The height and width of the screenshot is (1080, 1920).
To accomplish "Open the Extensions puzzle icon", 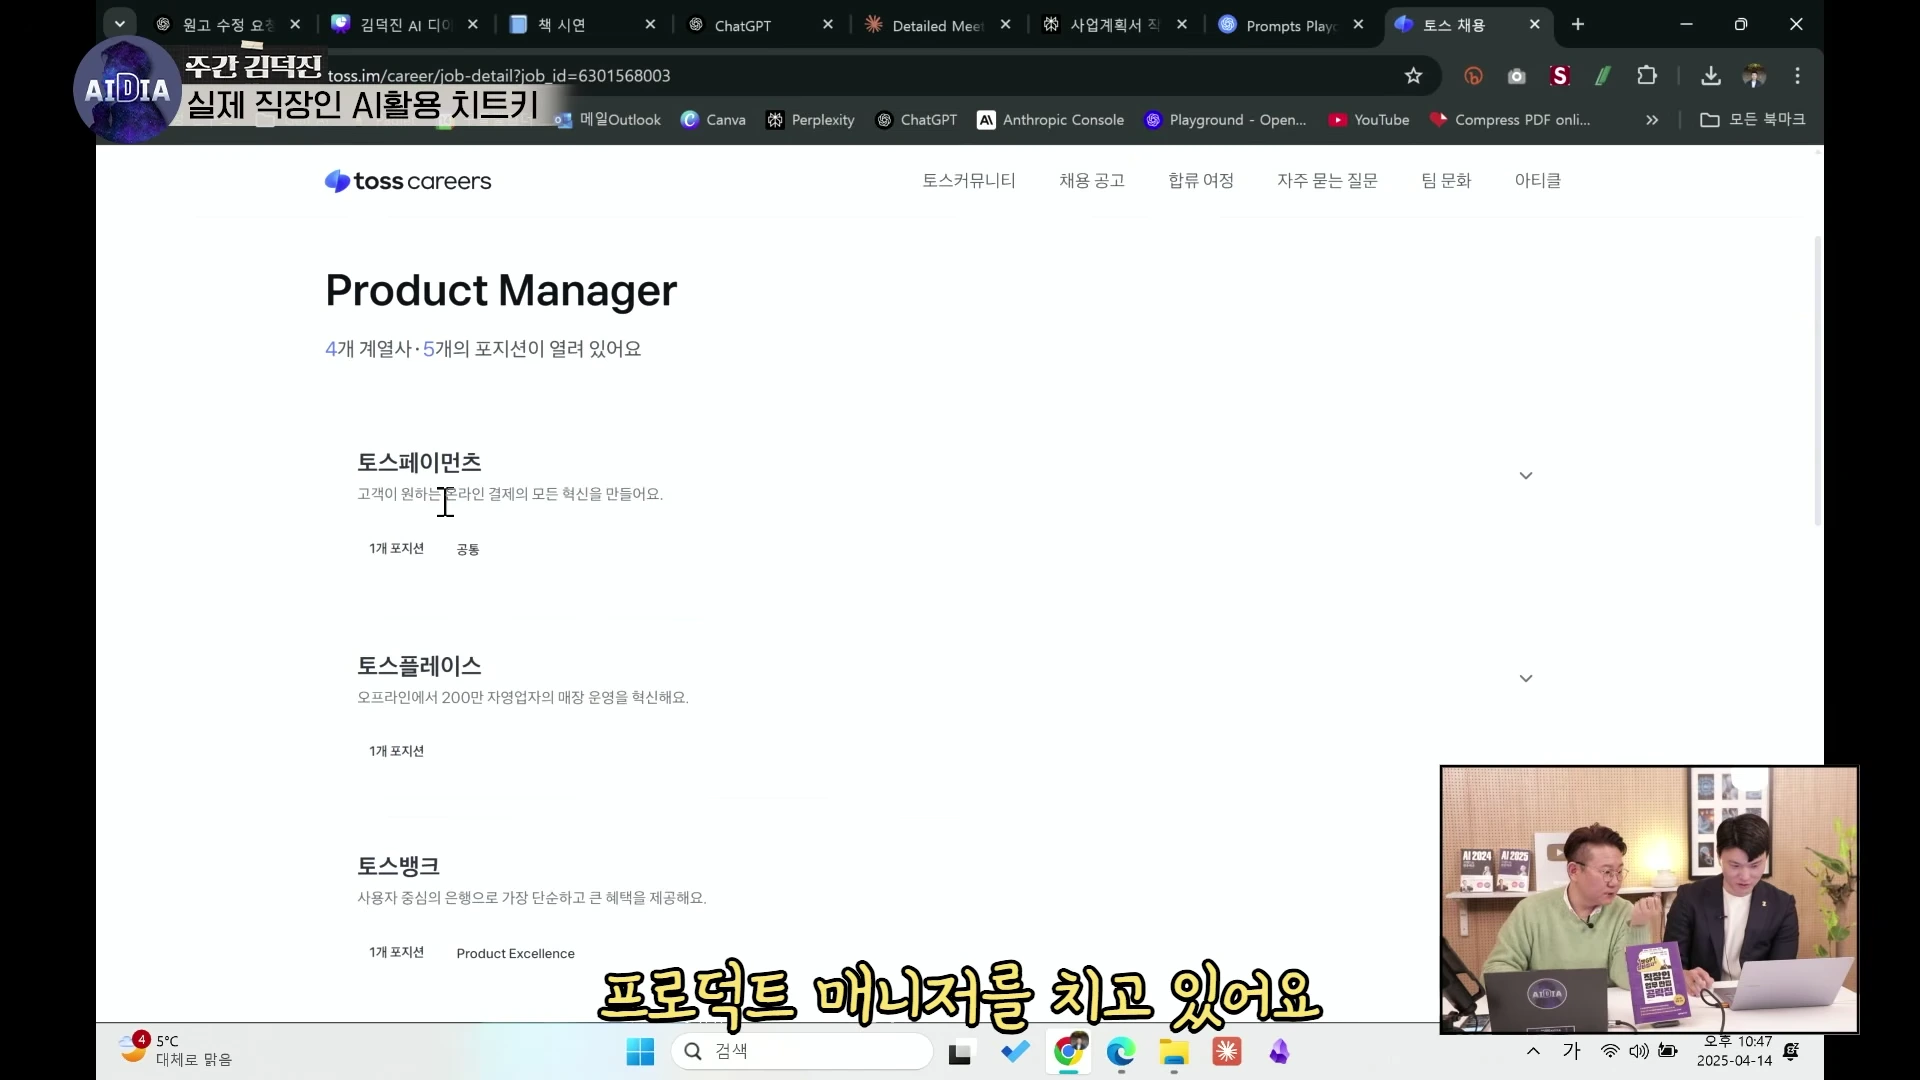I will tap(1647, 76).
